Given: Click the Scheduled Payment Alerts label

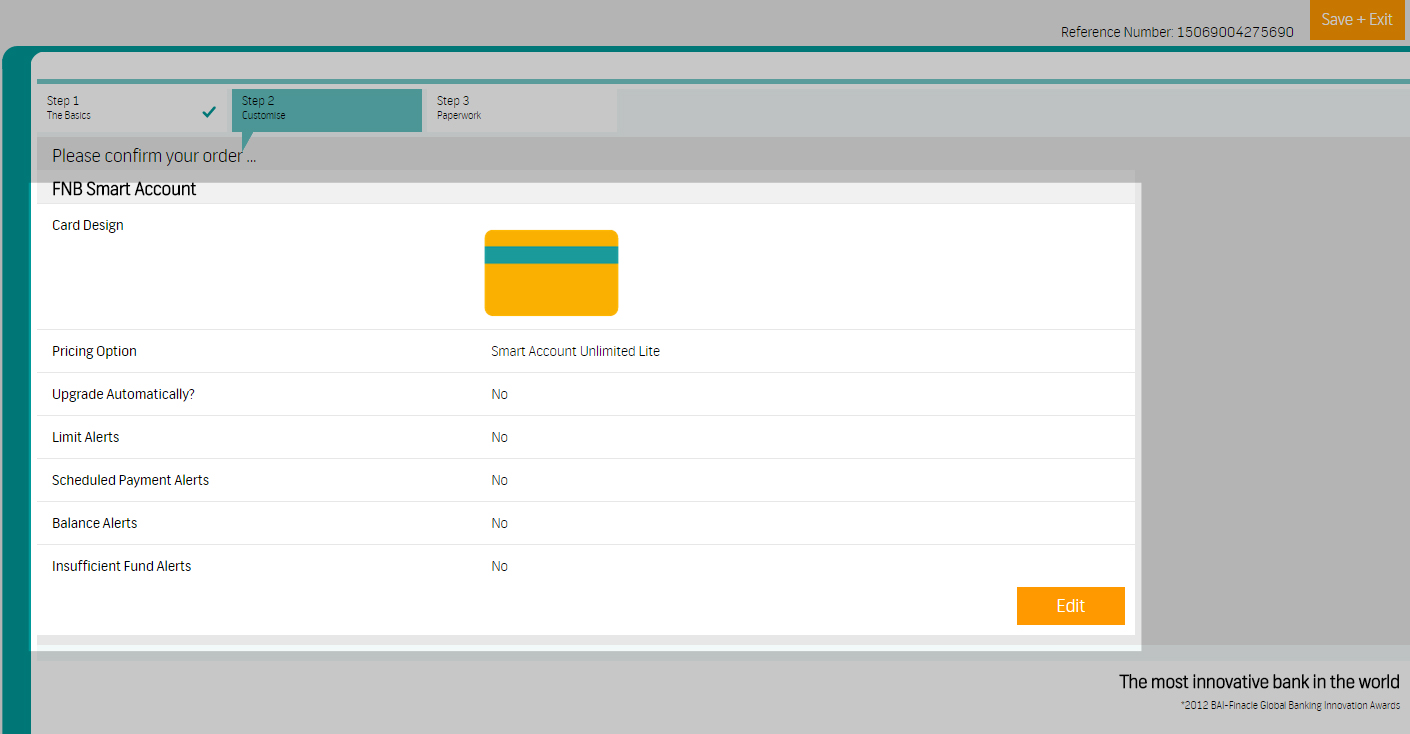Looking at the screenshot, I should coord(130,480).
